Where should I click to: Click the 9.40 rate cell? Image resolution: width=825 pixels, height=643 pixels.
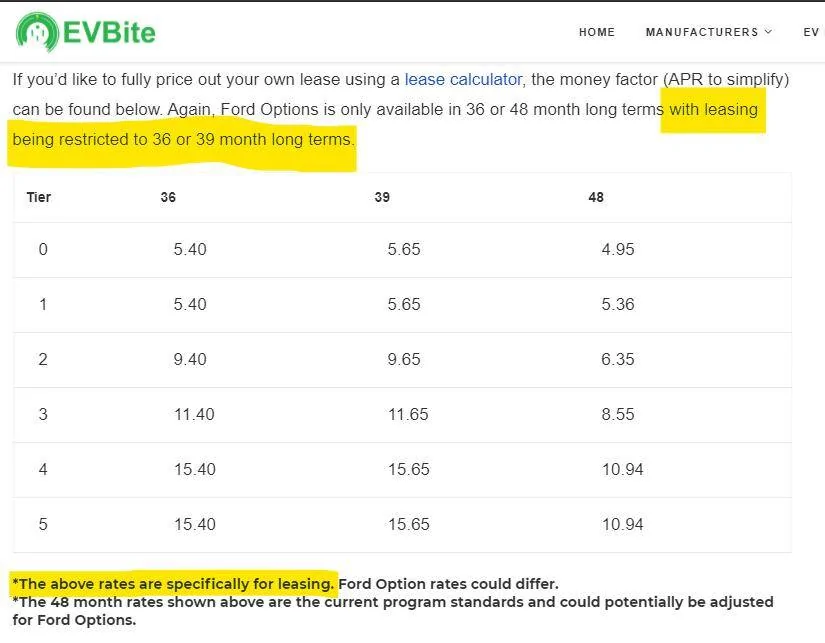[190, 359]
